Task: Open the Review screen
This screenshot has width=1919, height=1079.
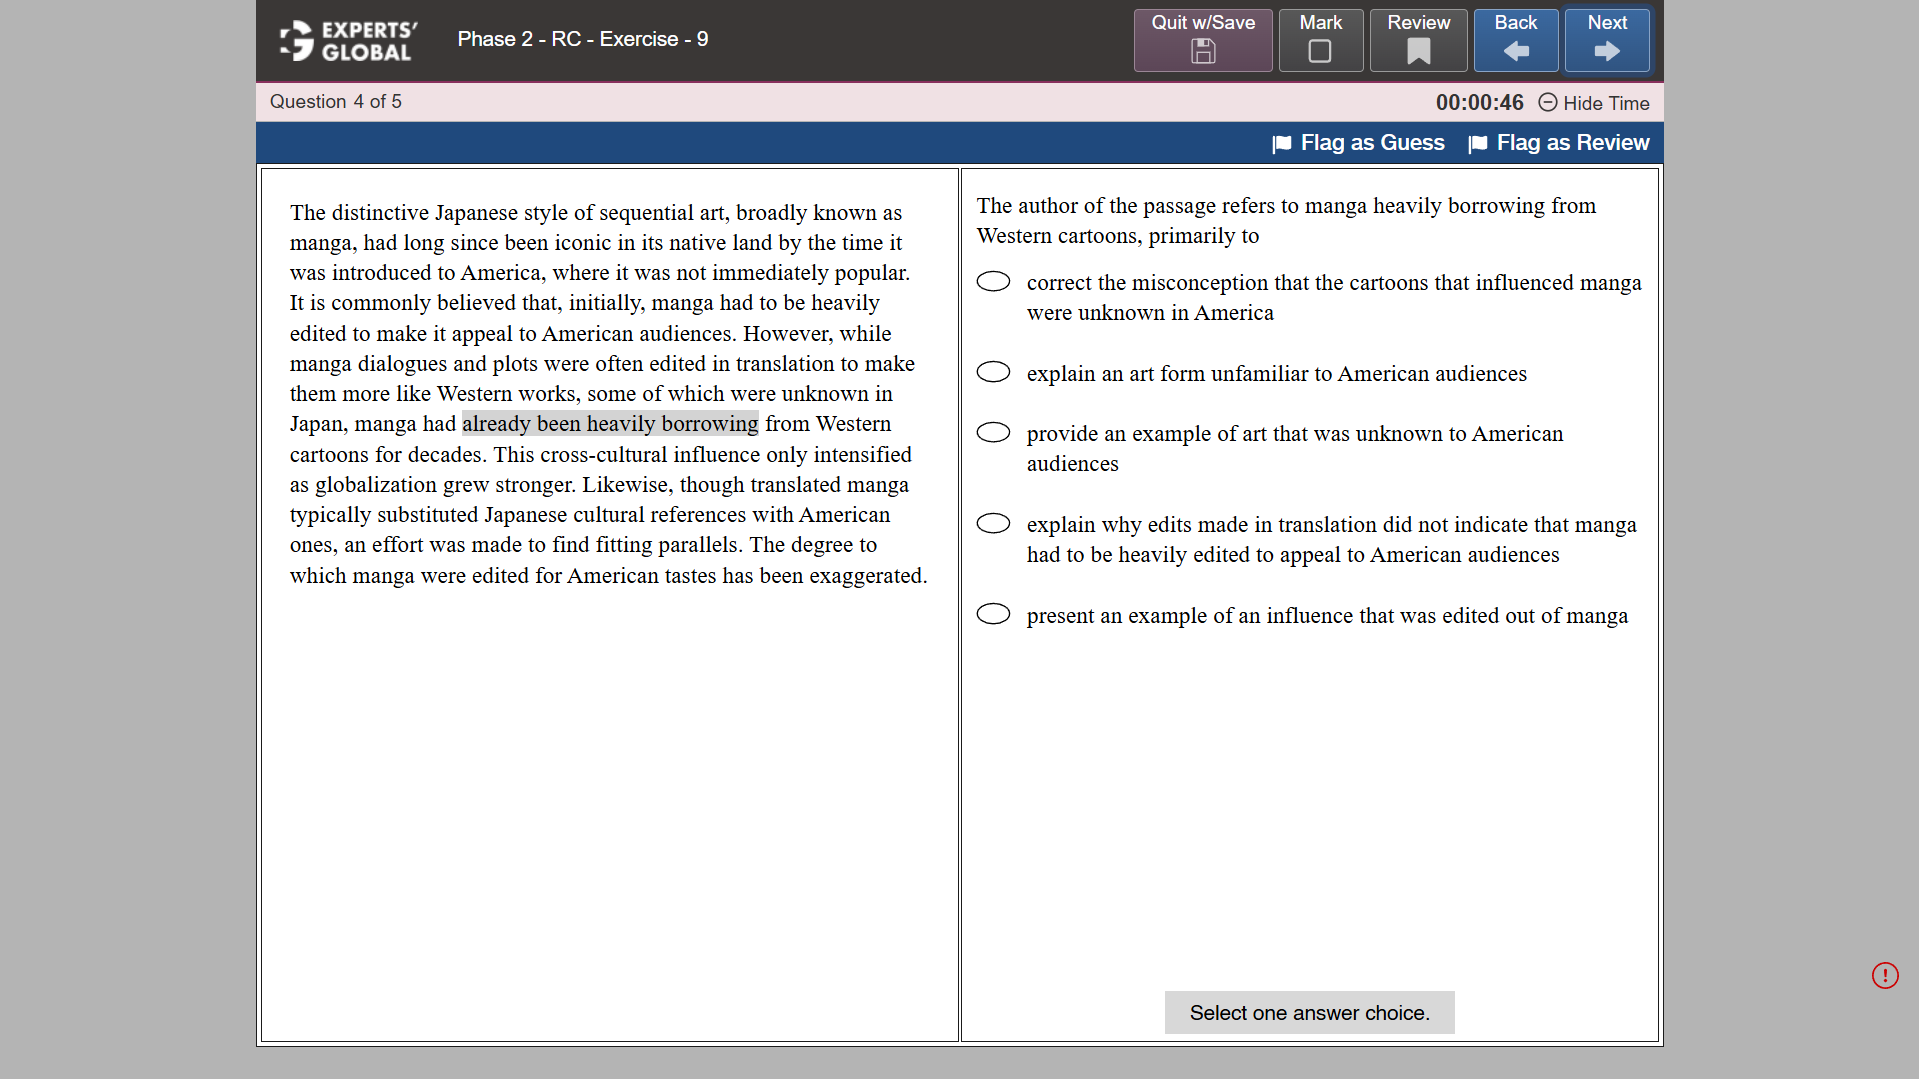Action: pos(1417,39)
